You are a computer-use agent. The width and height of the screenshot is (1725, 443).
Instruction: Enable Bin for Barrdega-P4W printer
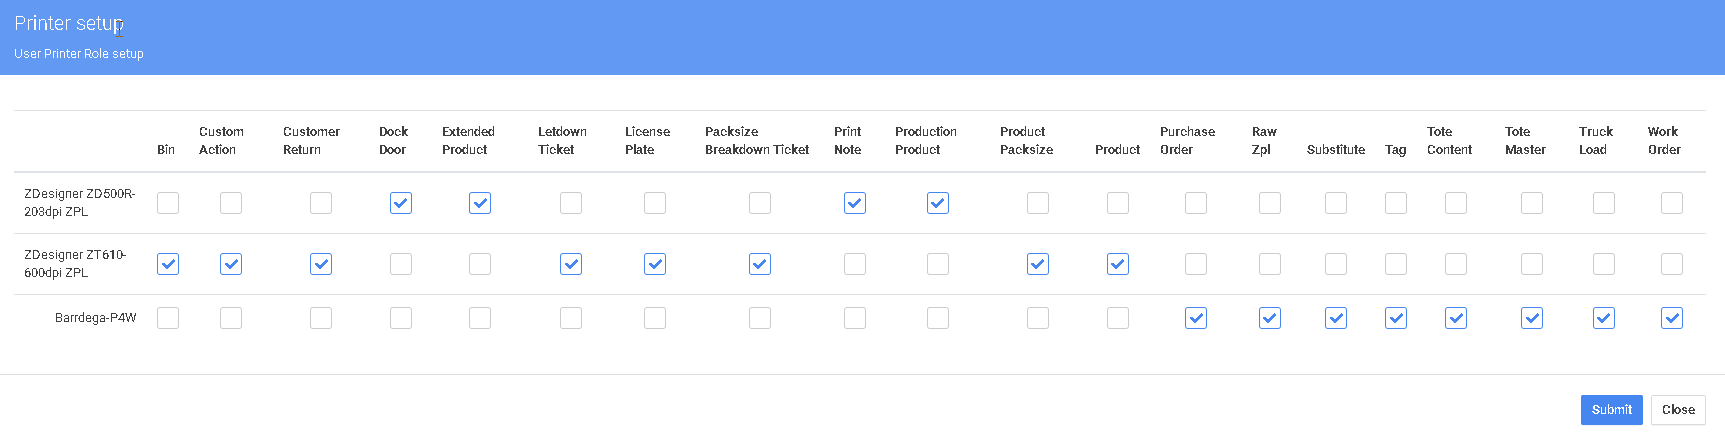click(168, 318)
